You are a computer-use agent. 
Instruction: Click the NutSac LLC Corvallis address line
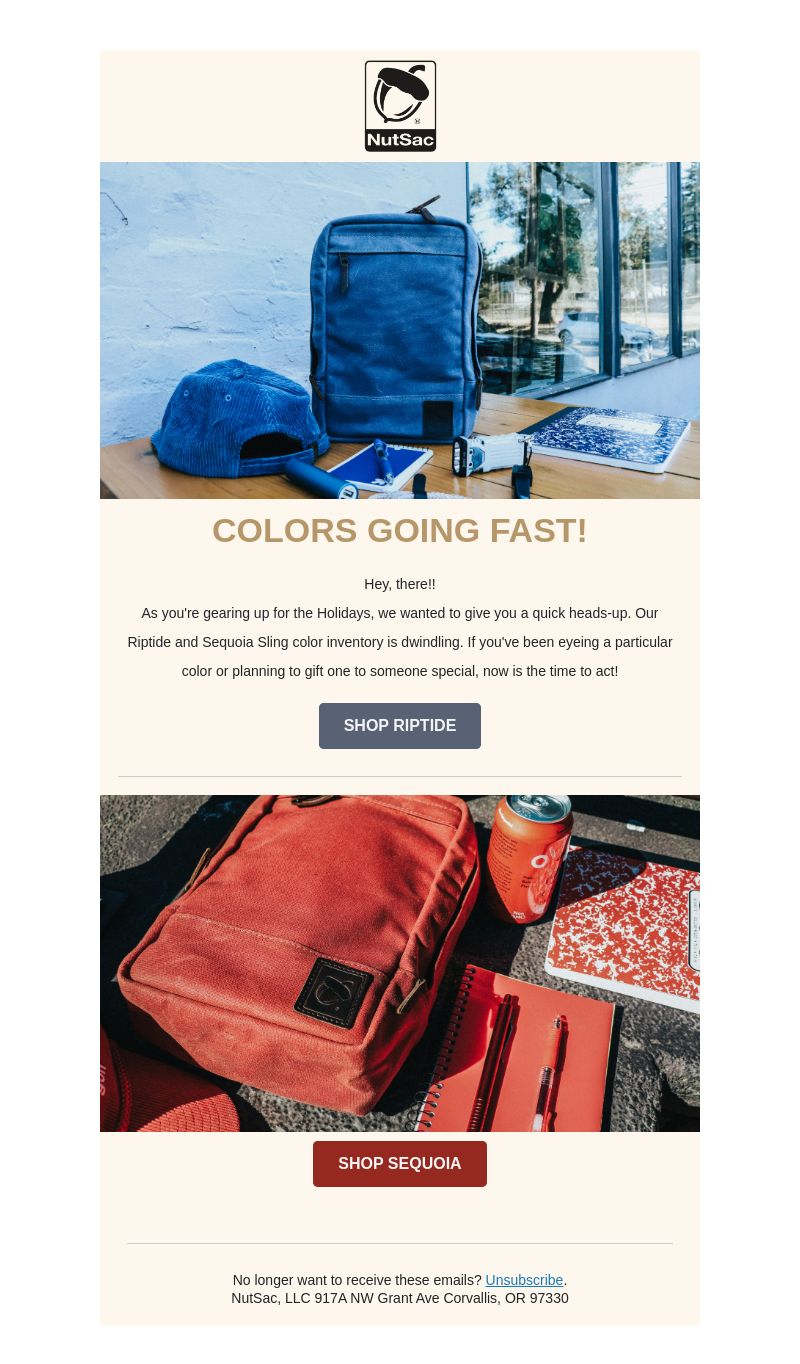pos(400,1298)
